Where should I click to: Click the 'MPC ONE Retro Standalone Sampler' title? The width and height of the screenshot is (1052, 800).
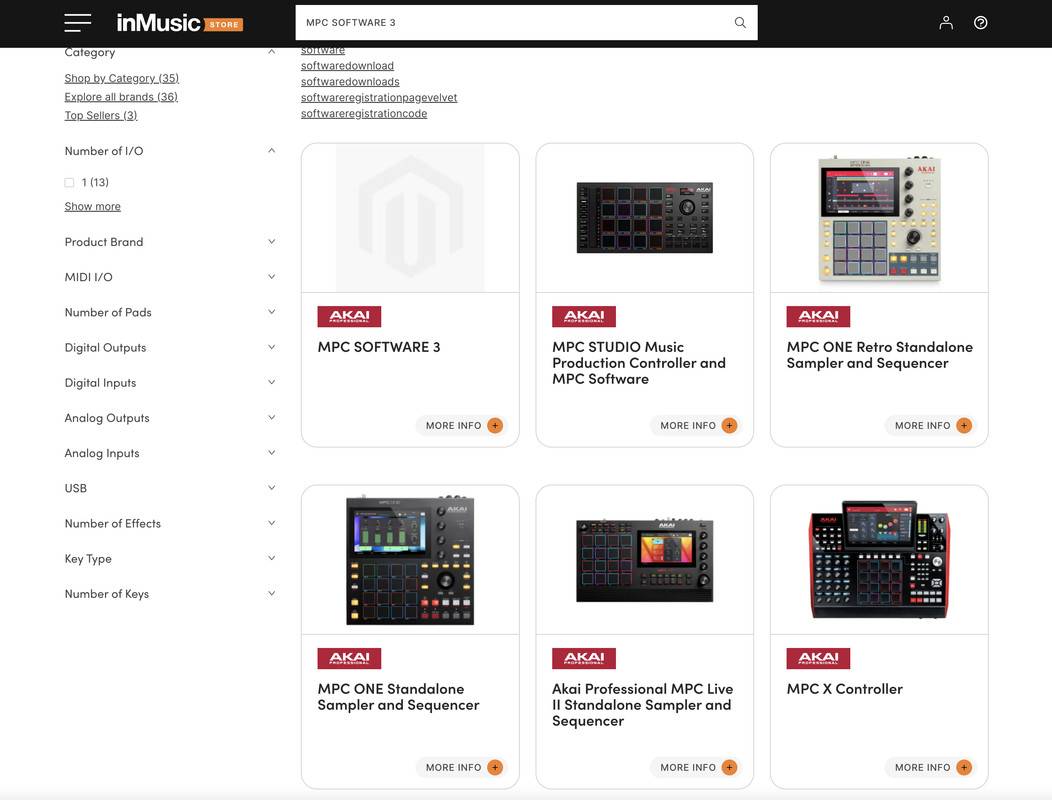880,355
